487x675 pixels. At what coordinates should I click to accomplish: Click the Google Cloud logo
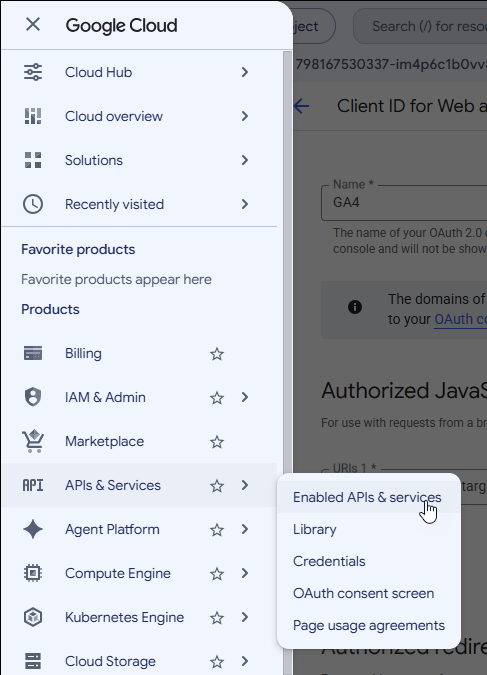coord(121,25)
